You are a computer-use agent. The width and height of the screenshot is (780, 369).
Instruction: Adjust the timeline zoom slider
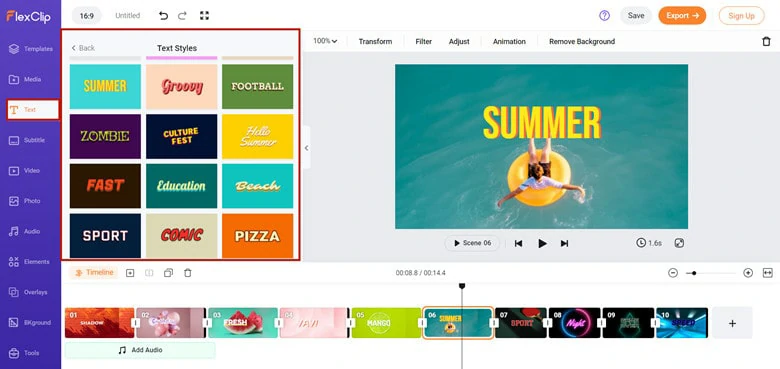(710, 273)
